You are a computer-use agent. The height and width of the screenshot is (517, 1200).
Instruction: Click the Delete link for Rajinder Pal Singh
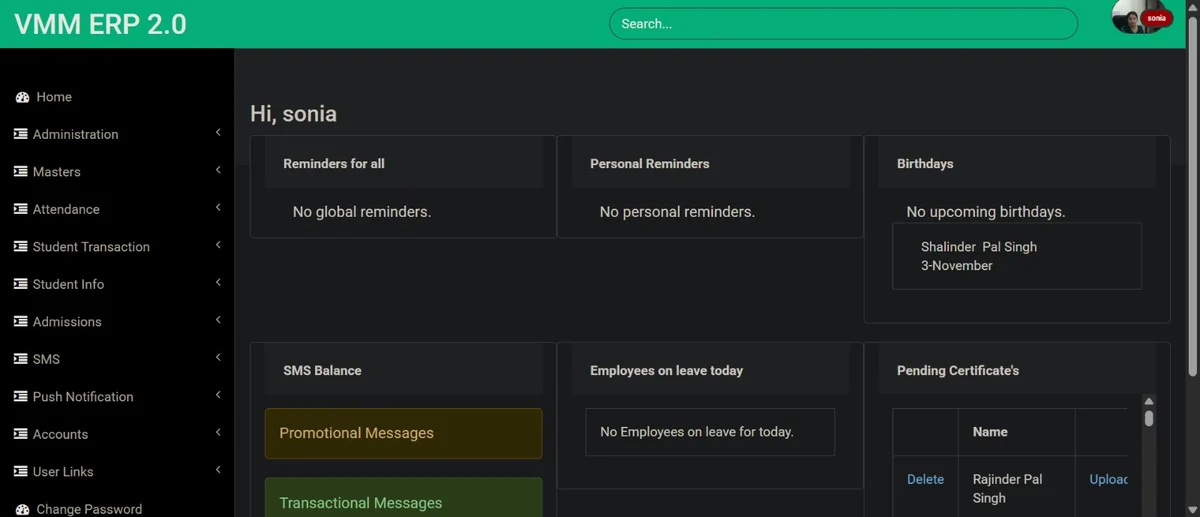click(925, 480)
